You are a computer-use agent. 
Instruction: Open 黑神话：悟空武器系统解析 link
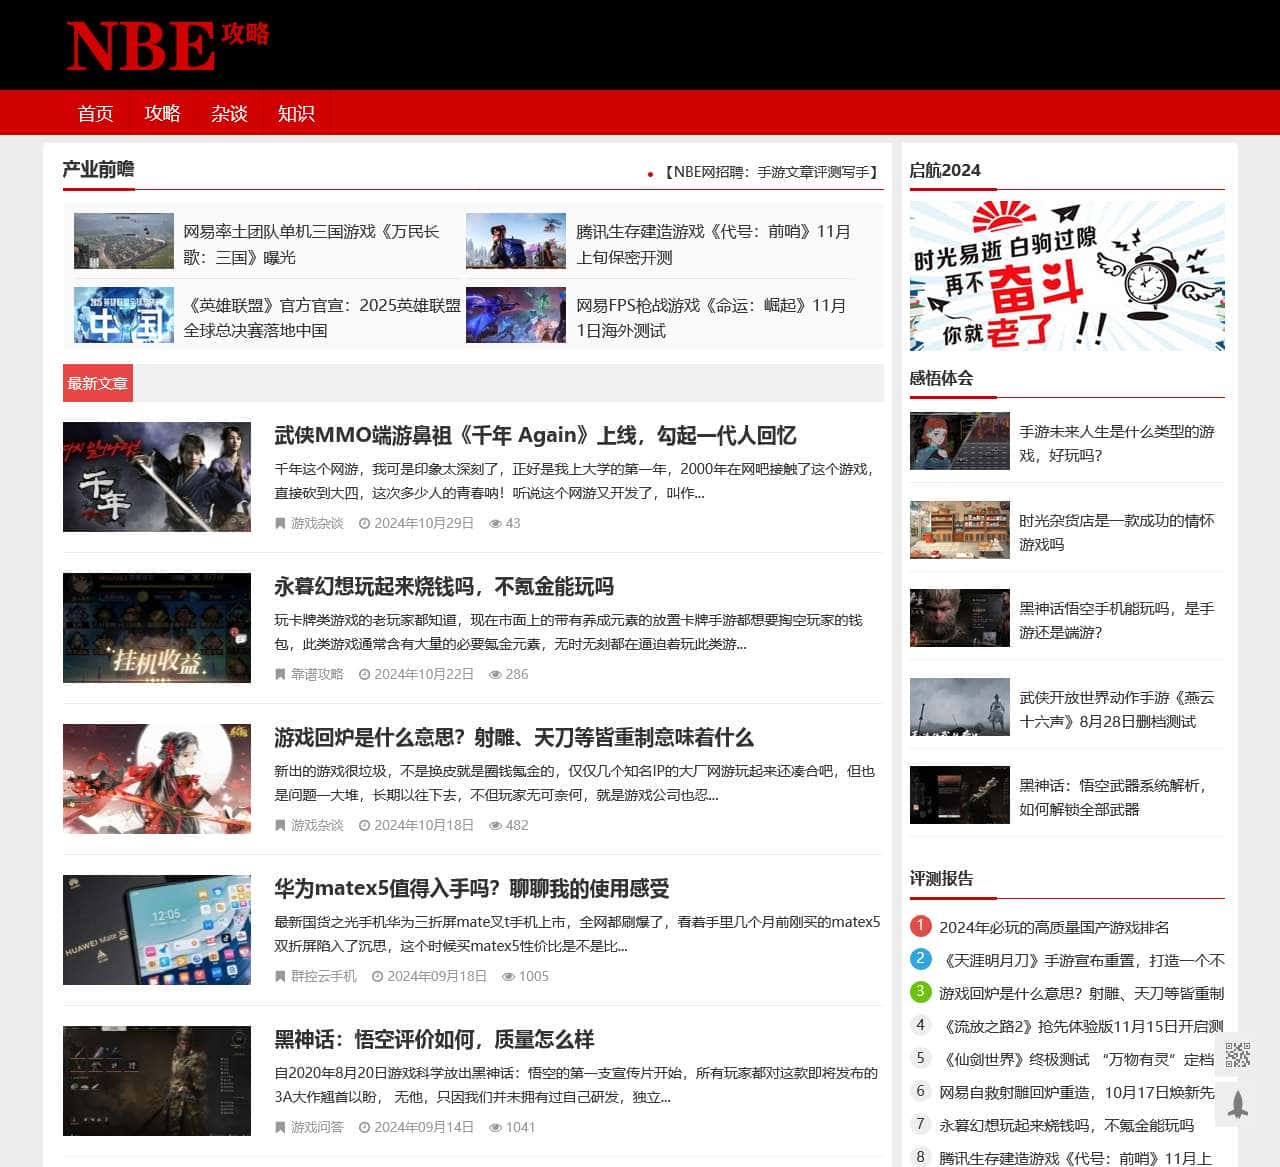[1113, 797]
